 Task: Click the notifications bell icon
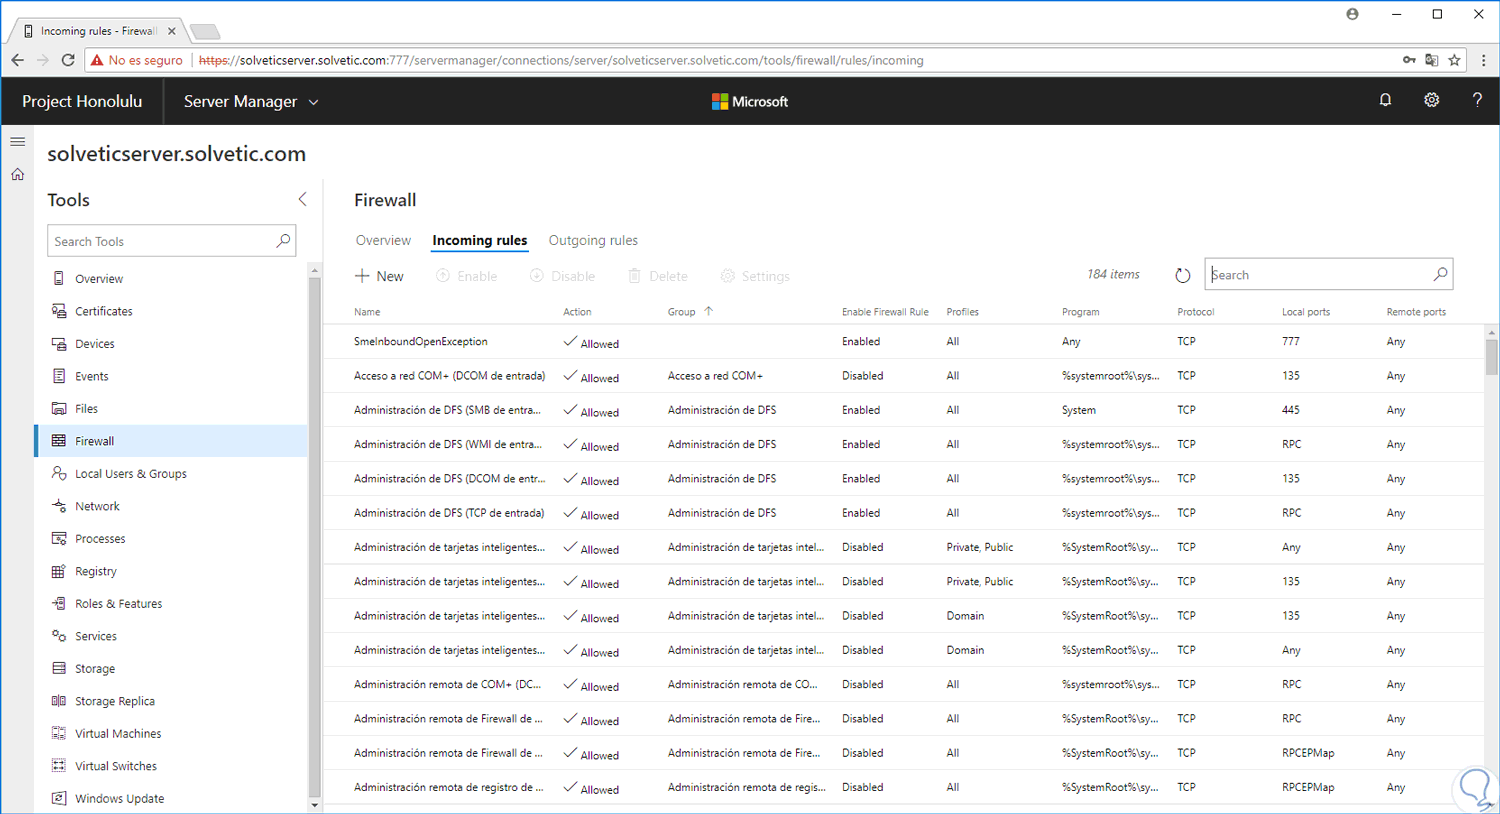tap(1385, 100)
